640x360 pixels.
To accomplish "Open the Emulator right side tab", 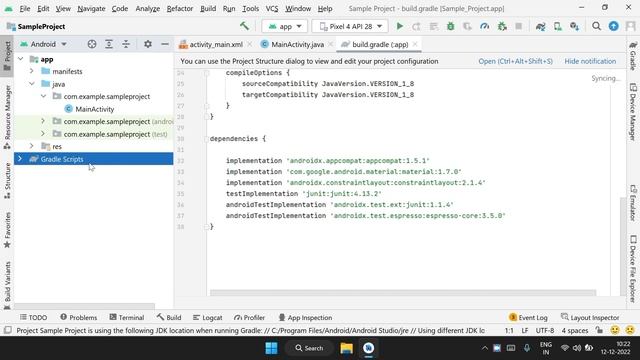I will (x=633, y=203).
